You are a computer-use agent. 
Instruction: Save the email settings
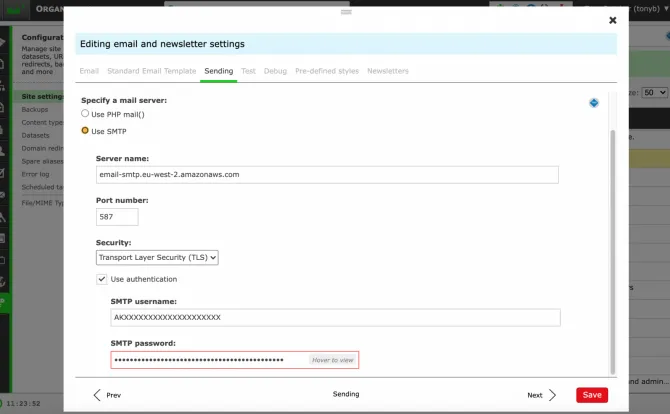pos(592,395)
